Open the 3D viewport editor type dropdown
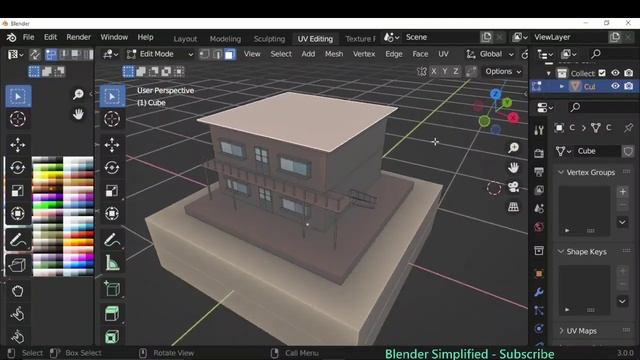This screenshot has width=640, height=360. [x=110, y=54]
